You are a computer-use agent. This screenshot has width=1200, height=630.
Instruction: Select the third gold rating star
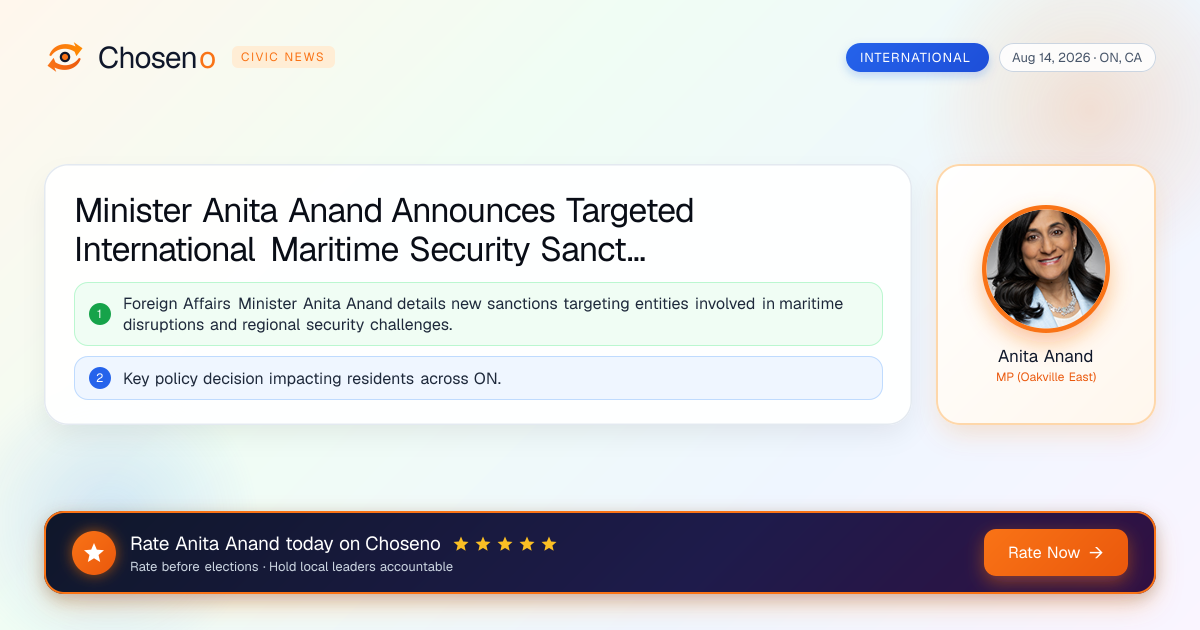click(505, 544)
